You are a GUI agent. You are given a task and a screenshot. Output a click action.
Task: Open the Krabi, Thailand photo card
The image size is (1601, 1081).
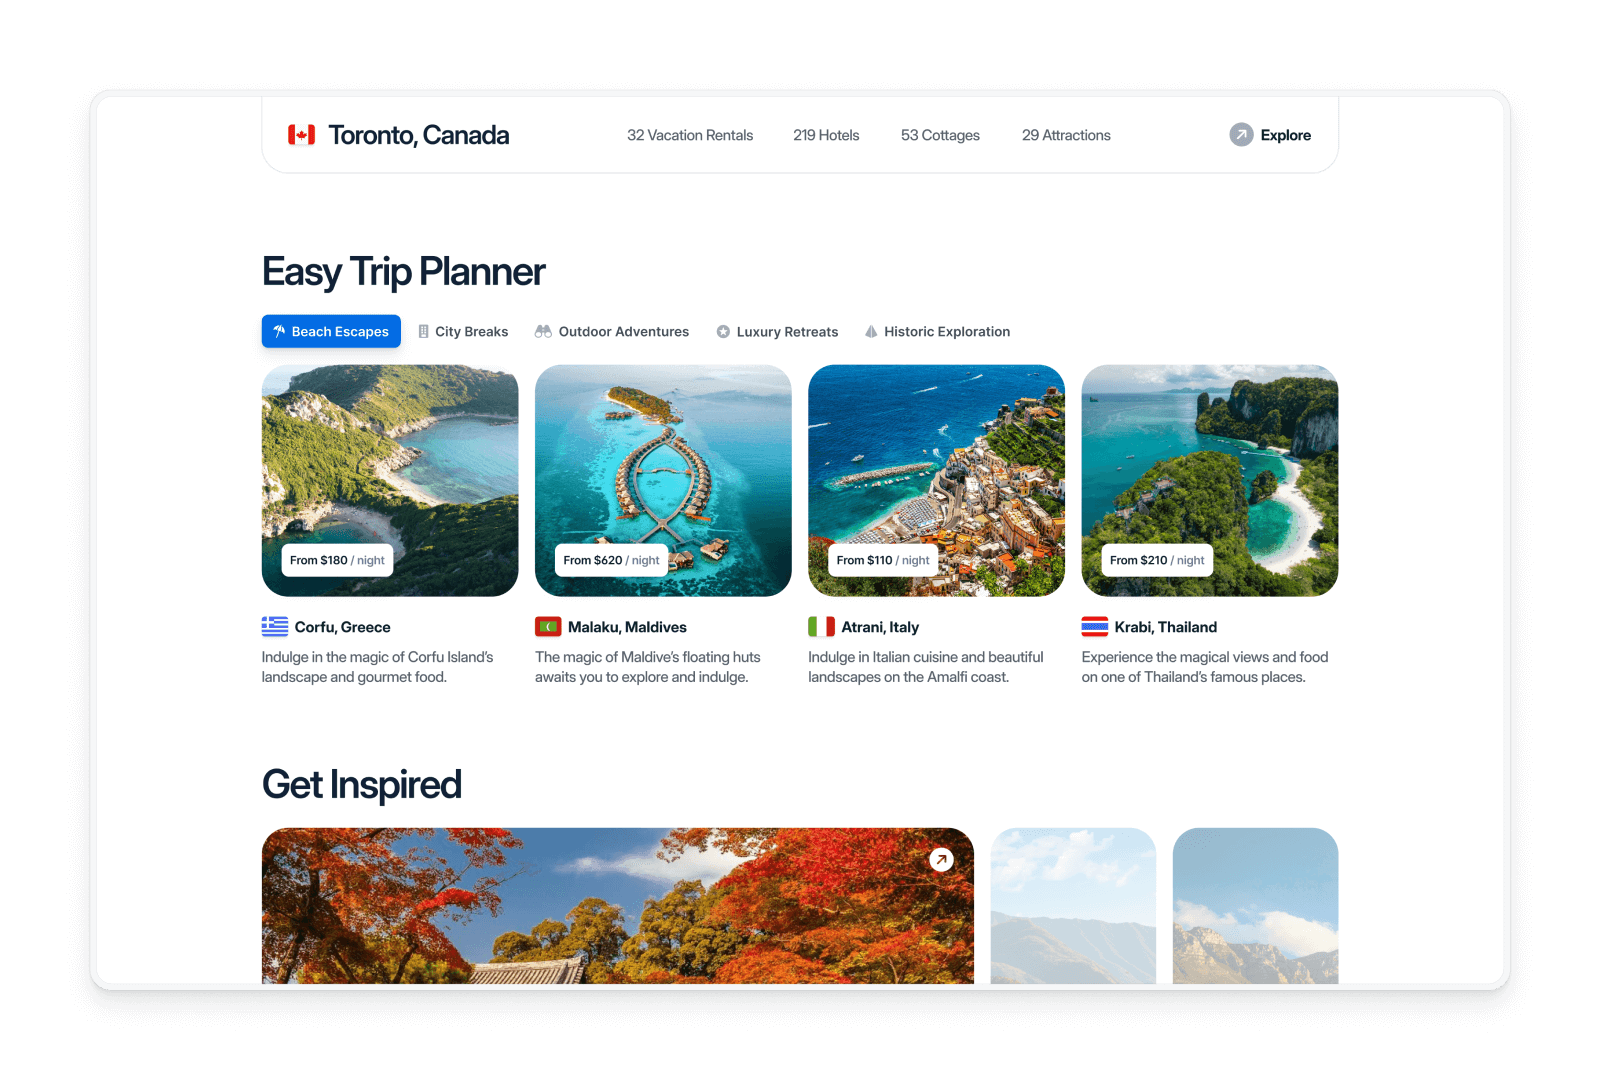(x=1210, y=480)
